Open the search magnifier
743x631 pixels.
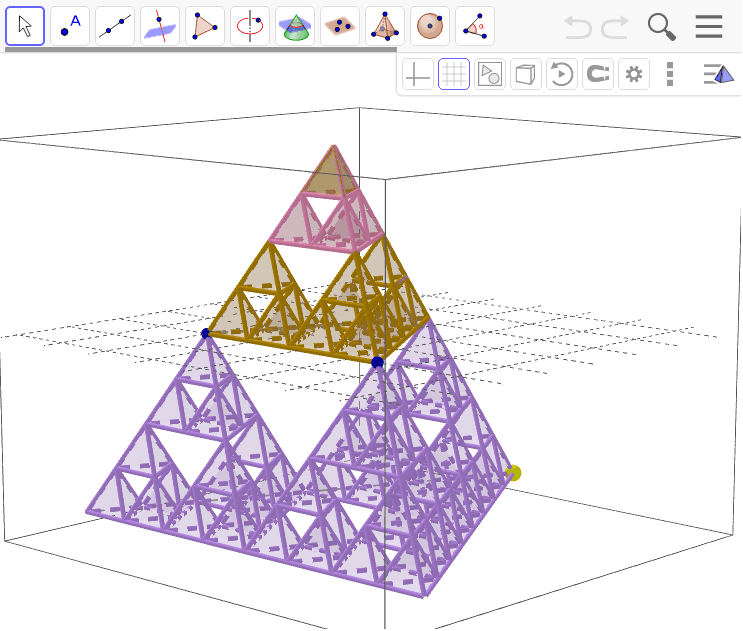(x=661, y=27)
